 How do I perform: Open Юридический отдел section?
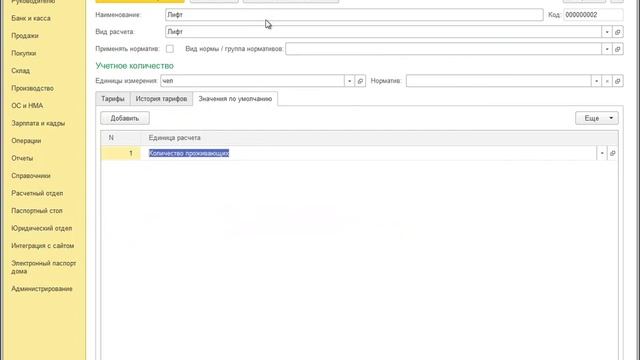click(x=42, y=229)
